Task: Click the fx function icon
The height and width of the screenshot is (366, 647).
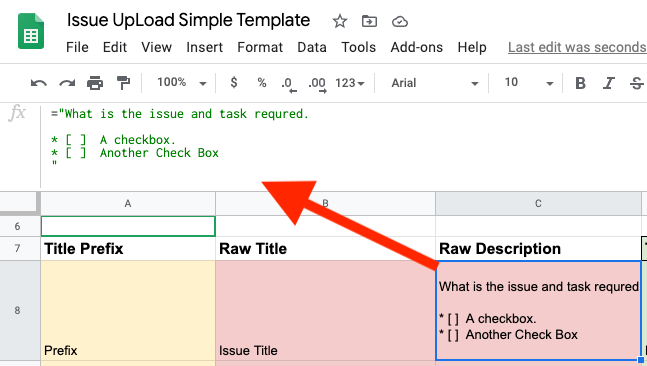Action: tap(17, 113)
